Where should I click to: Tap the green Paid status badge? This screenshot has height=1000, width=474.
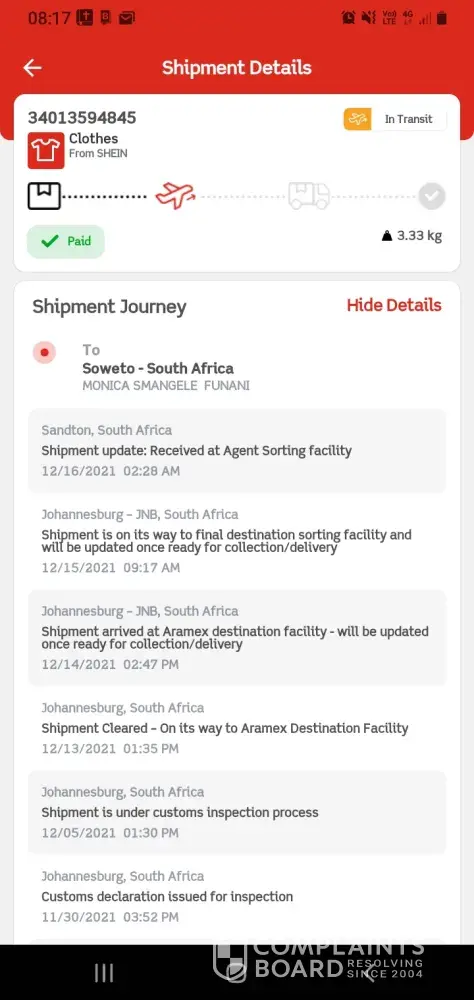[66, 241]
